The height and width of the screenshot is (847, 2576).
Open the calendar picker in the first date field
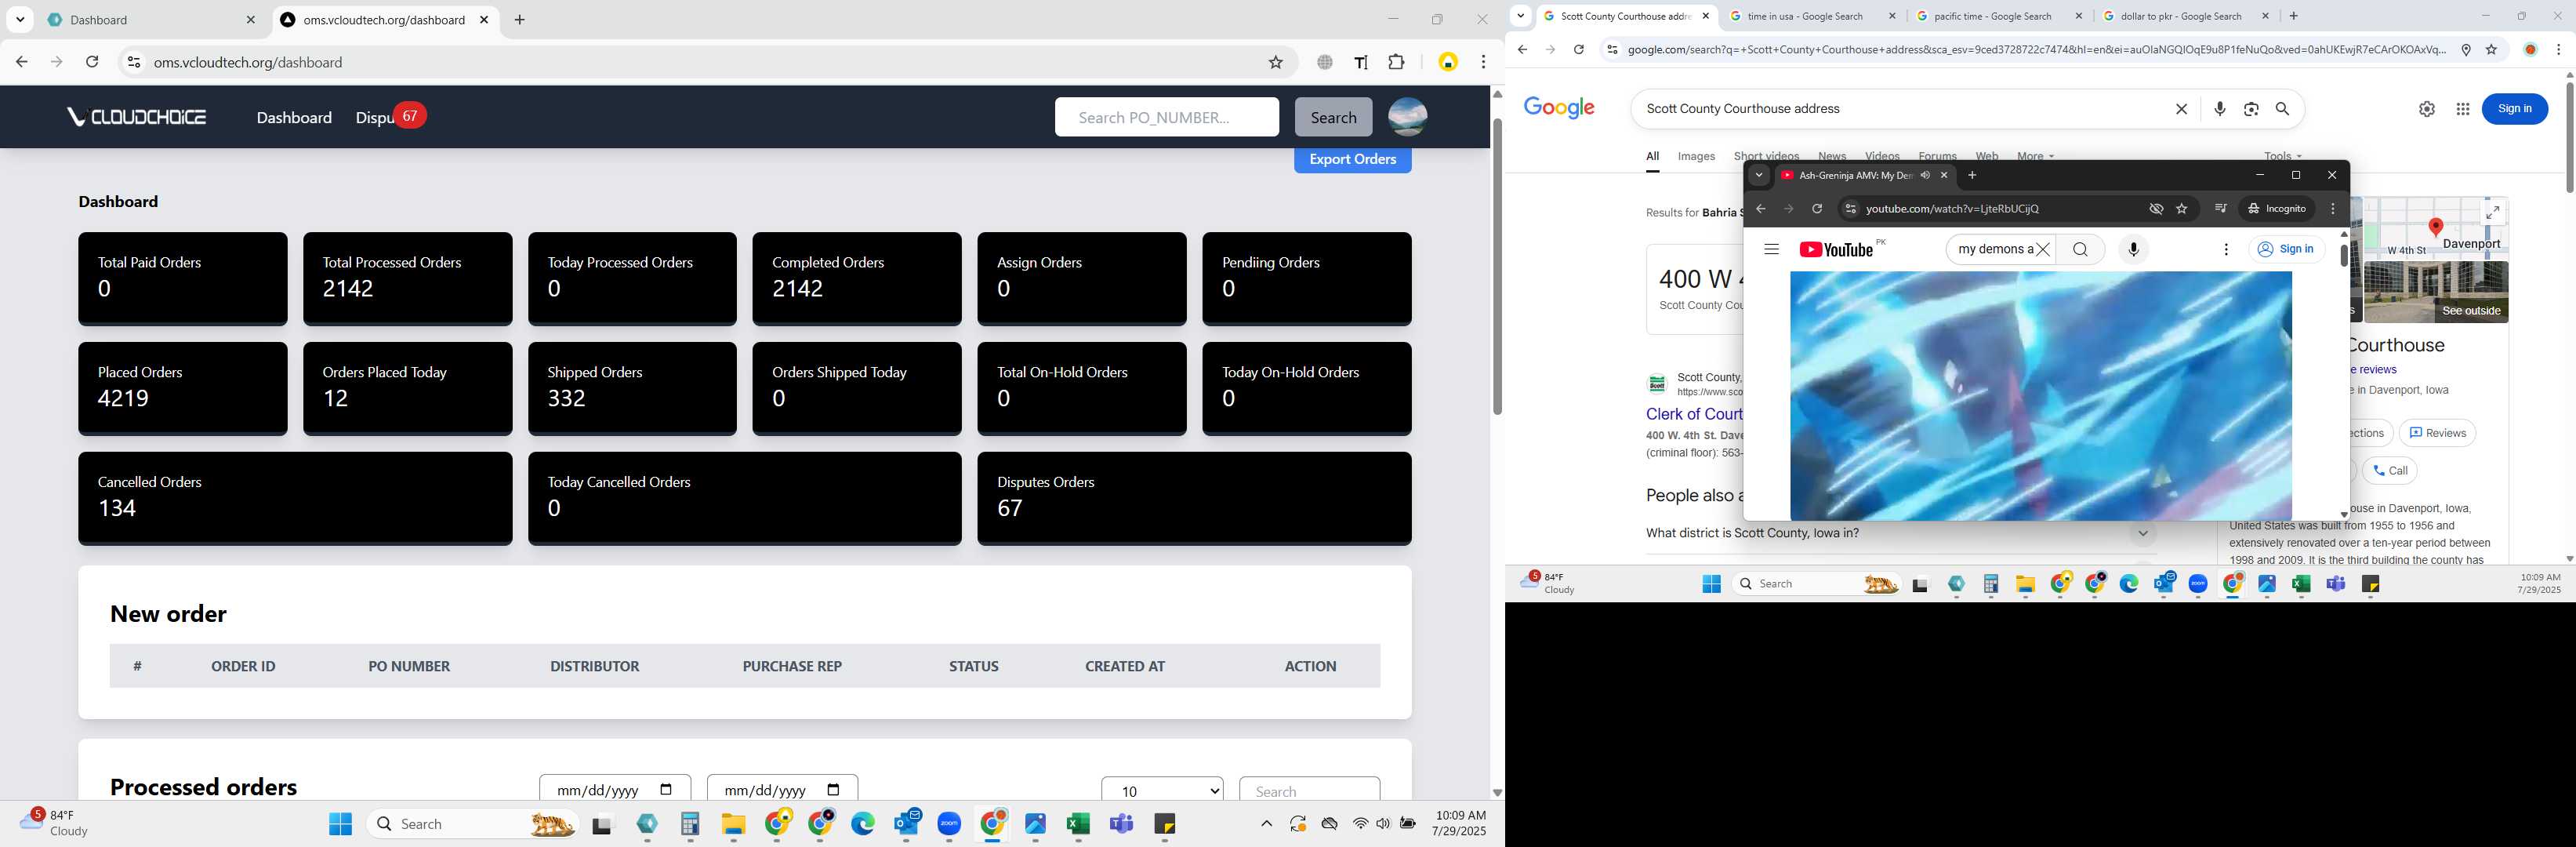(x=666, y=790)
